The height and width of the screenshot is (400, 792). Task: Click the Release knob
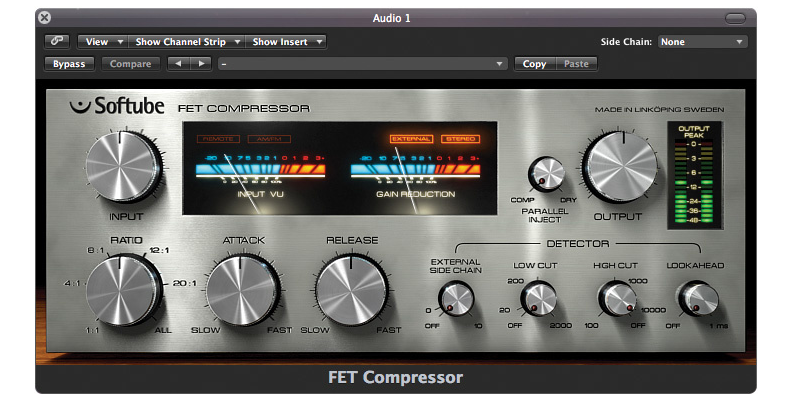click(x=352, y=291)
